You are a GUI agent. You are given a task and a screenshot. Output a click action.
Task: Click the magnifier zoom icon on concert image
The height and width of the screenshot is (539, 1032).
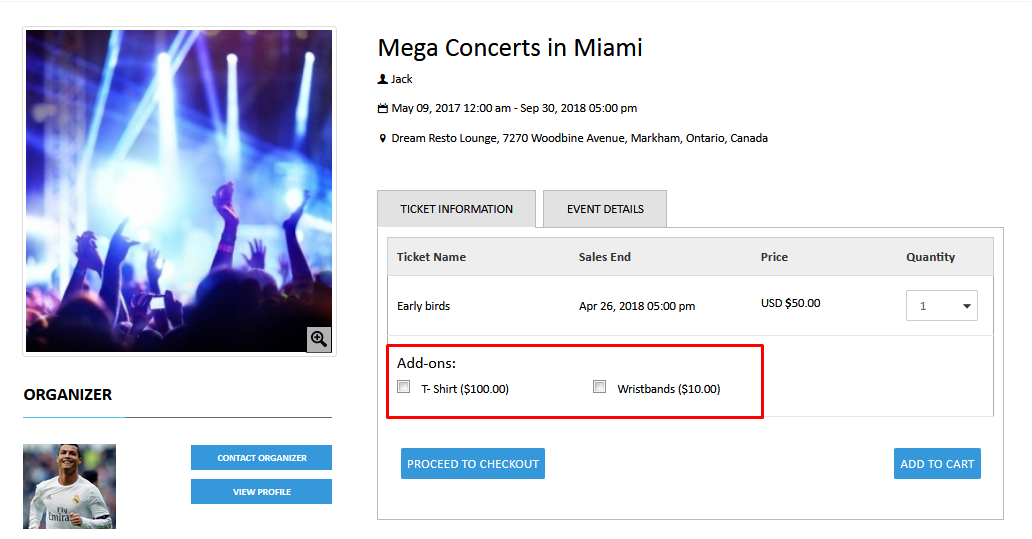tap(319, 339)
